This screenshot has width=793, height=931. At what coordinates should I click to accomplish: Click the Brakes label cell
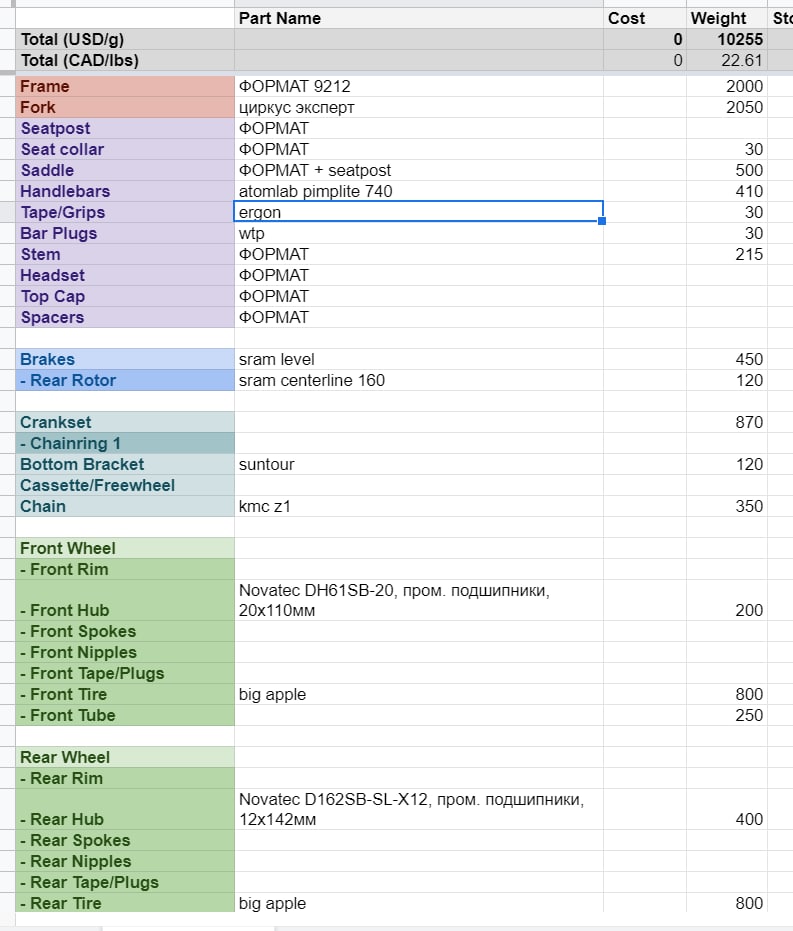point(125,359)
